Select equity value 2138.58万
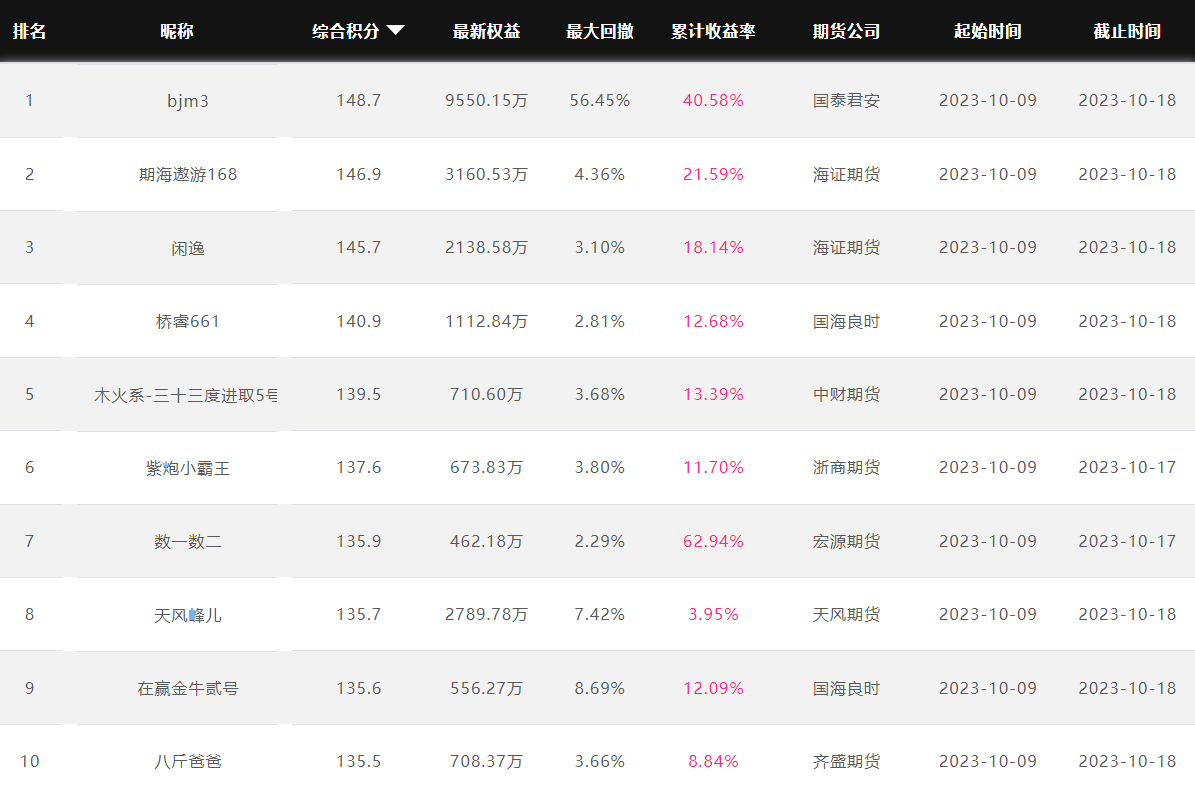The width and height of the screenshot is (1195, 794). (x=486, y=248)
